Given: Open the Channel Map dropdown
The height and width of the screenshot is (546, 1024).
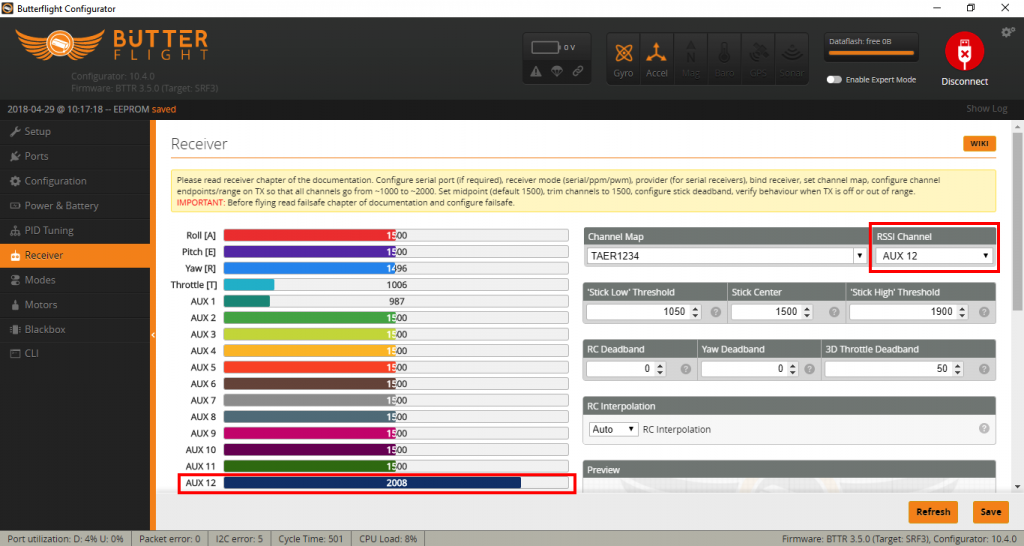Looking at the screenshot, I should coord(726,256).
